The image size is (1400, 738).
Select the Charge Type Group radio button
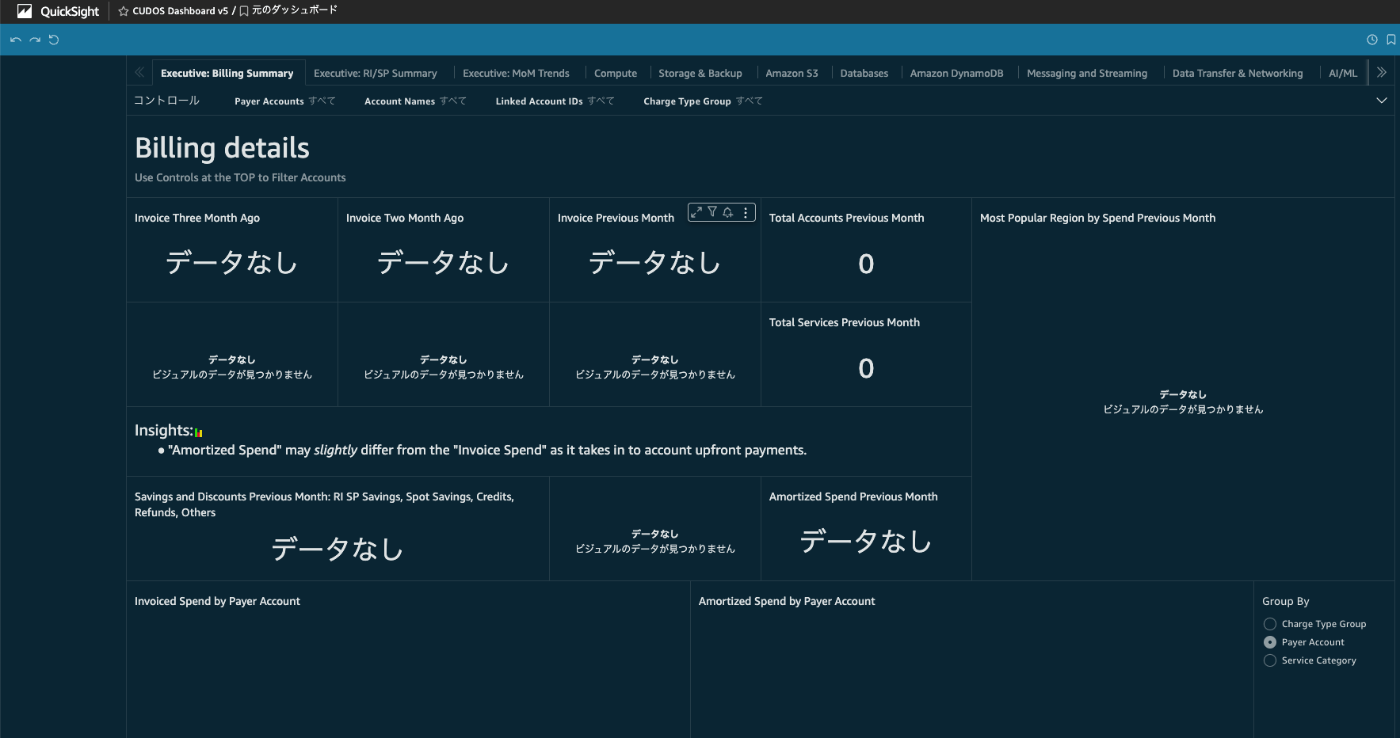tap(1270, 623)
